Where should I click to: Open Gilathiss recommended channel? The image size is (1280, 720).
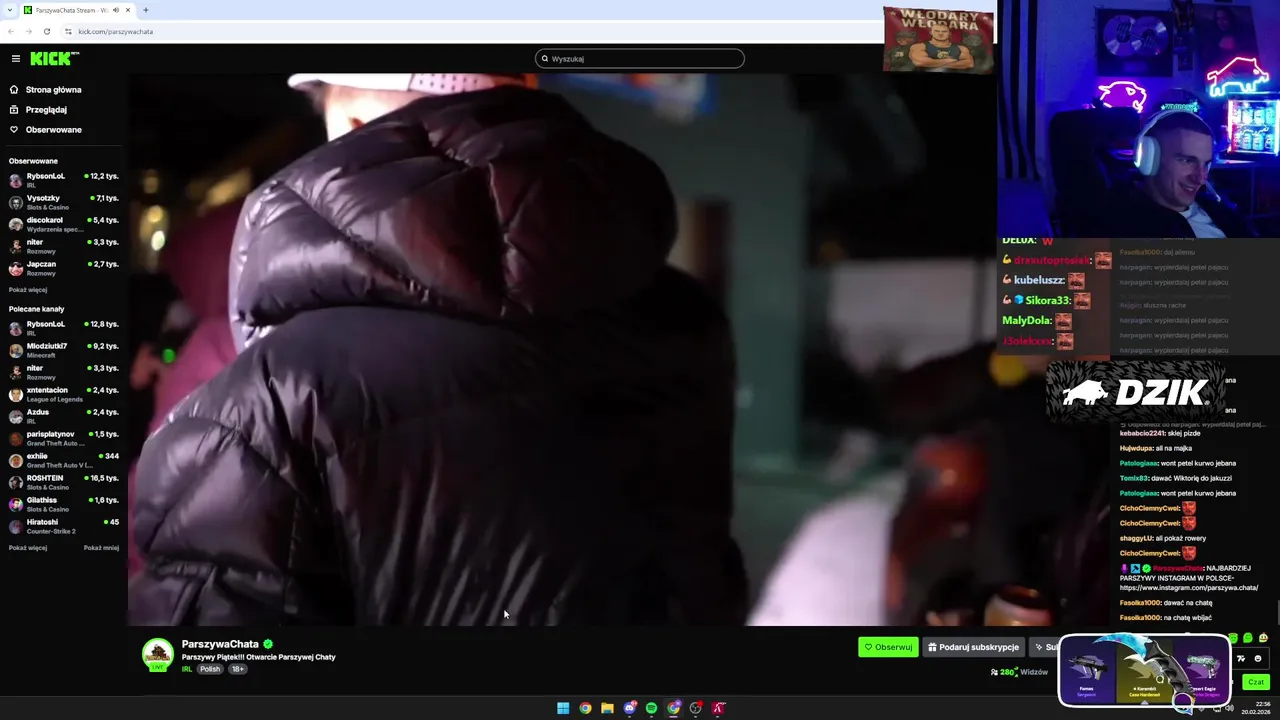coord(64,504)
